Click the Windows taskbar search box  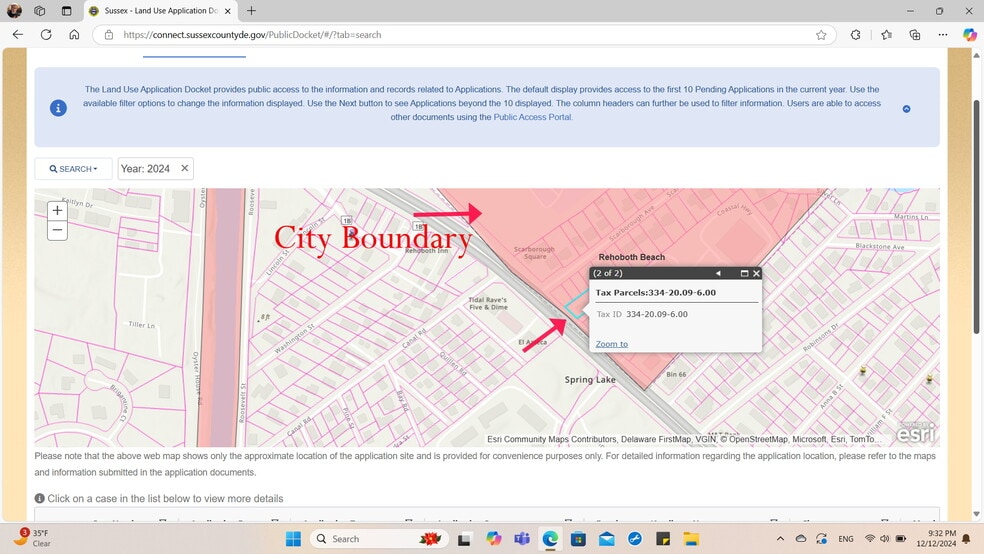(370, 539)
